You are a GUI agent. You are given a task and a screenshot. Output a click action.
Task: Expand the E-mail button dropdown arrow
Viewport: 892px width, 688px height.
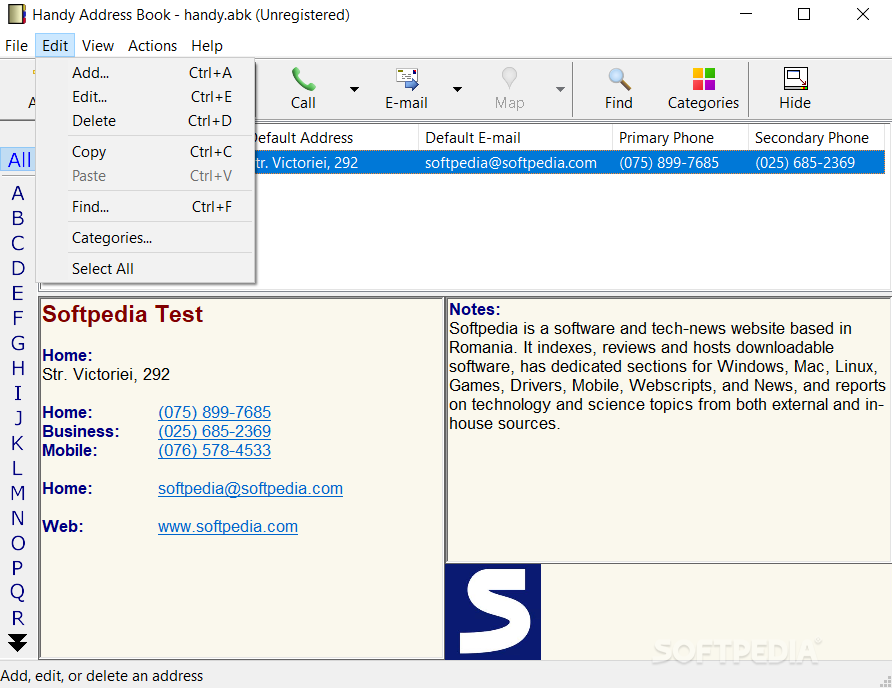point(457,89)
